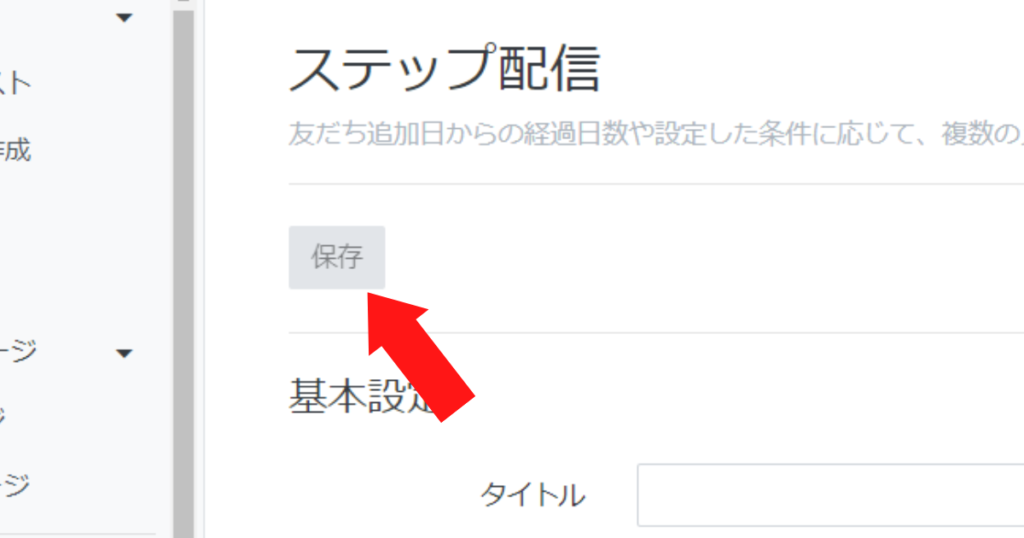
Task: Click the description text starting 友だち追加日
Action: (656, 134)
